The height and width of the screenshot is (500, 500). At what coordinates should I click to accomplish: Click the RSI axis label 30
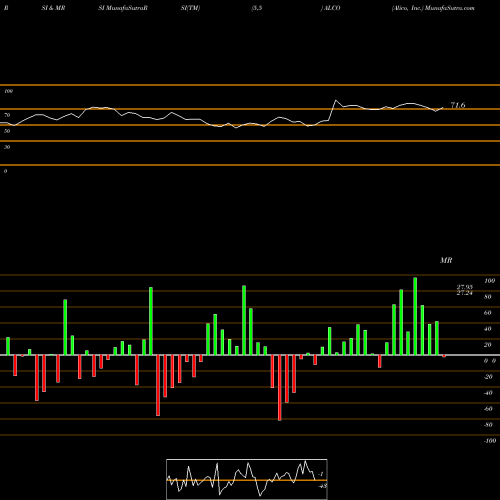7,147
